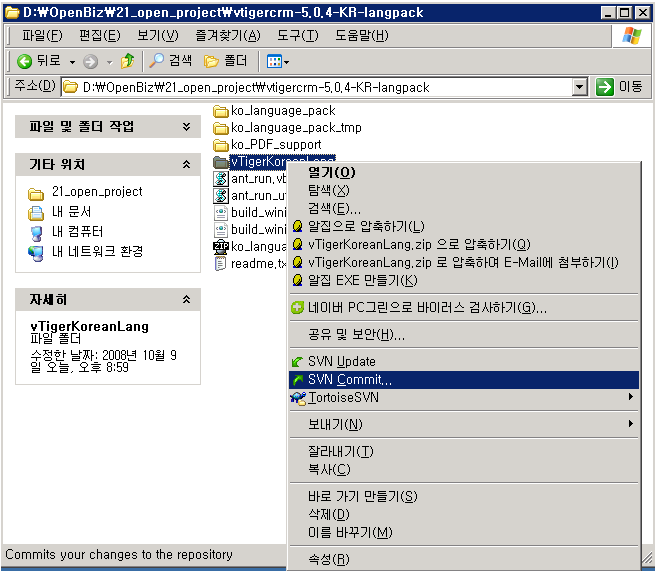Choose 삭제(D) from context menu
Image resolution: width=656 pixels, height=572 pixels.
point(464,514)
